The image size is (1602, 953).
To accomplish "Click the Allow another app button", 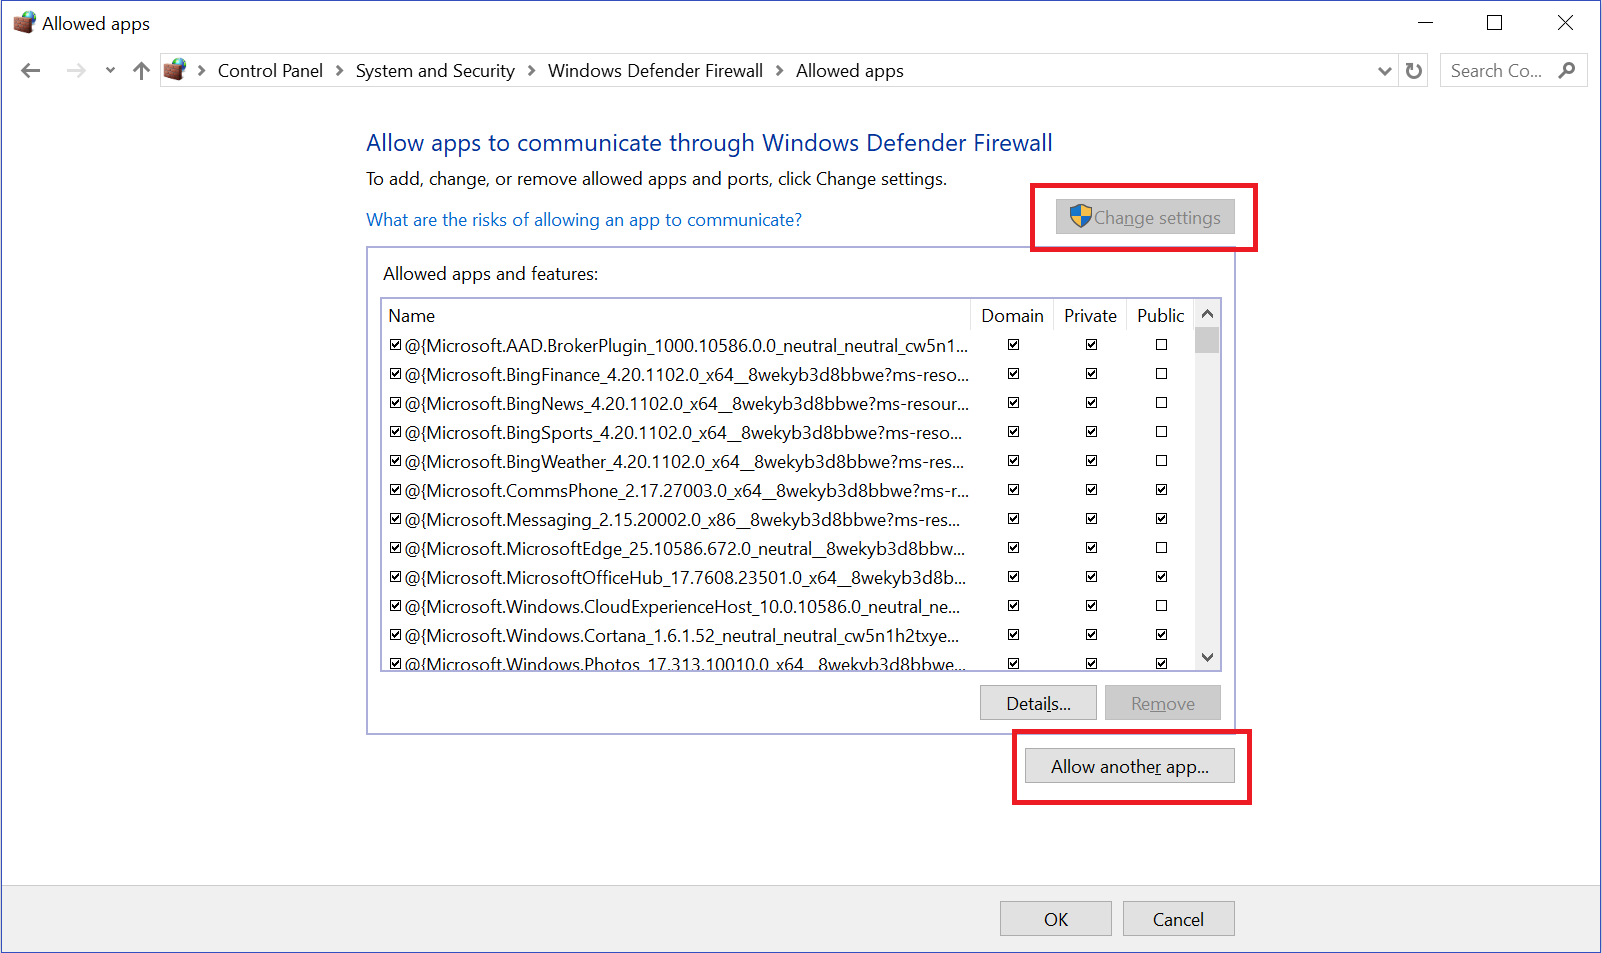I will tap(1129, 767).
